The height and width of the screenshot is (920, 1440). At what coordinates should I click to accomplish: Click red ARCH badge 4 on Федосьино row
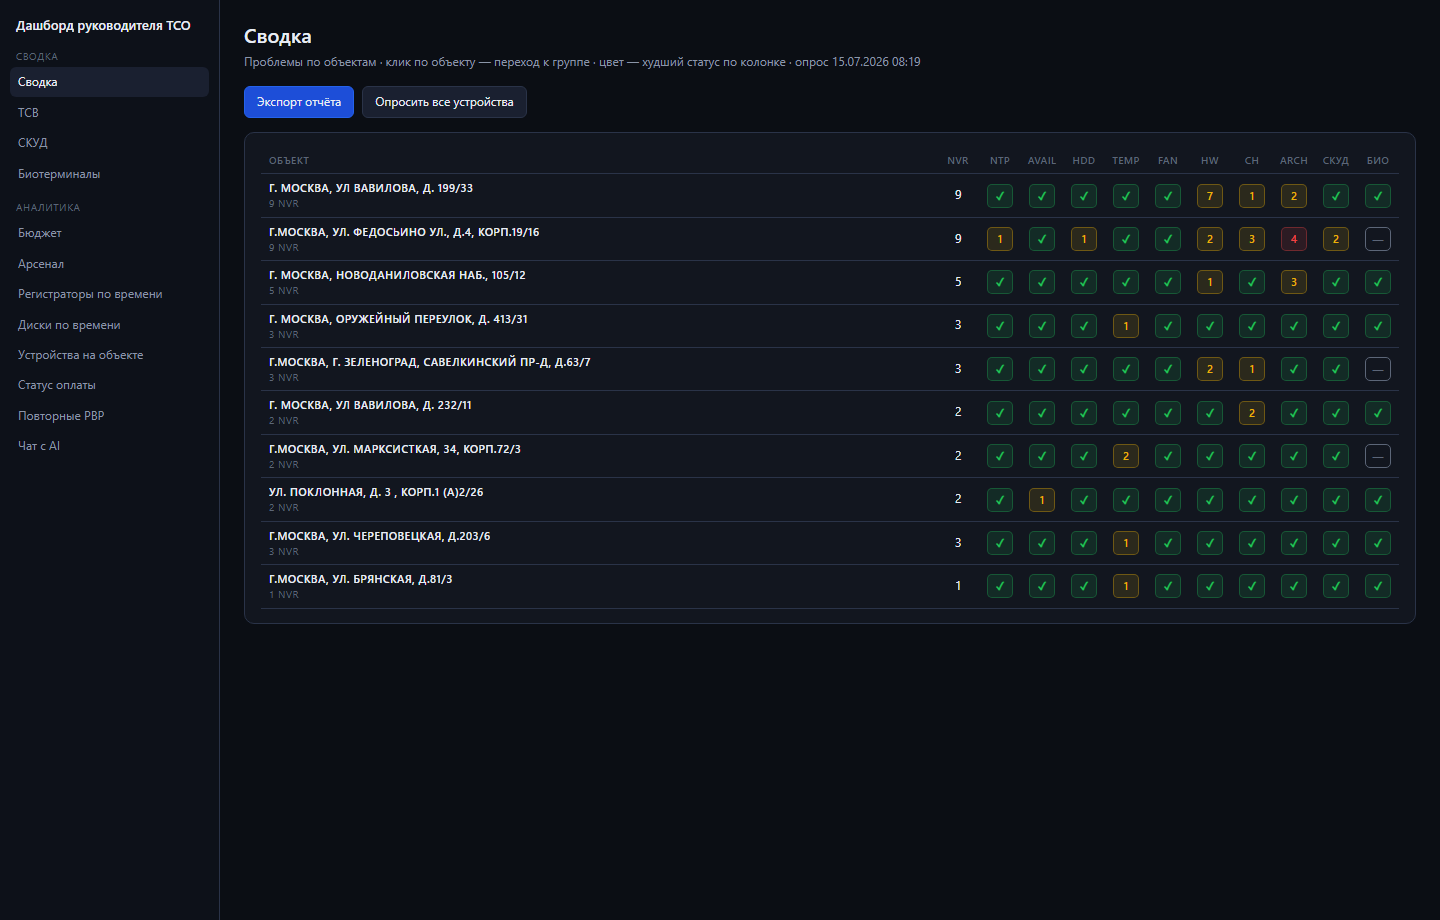tap(1293, 239)
